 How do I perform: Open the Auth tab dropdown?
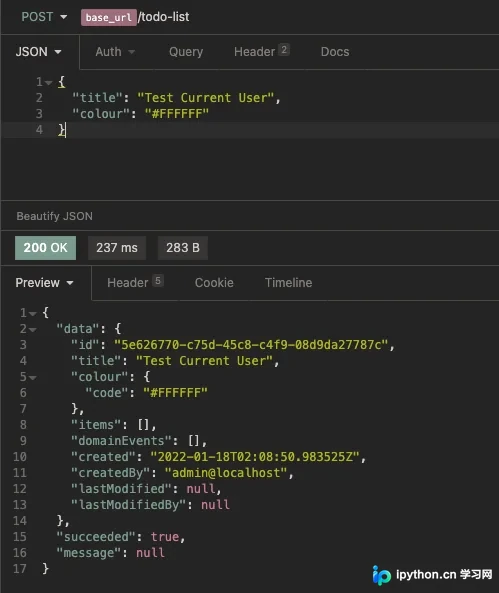pyautogui.click(x=115, y=52)
